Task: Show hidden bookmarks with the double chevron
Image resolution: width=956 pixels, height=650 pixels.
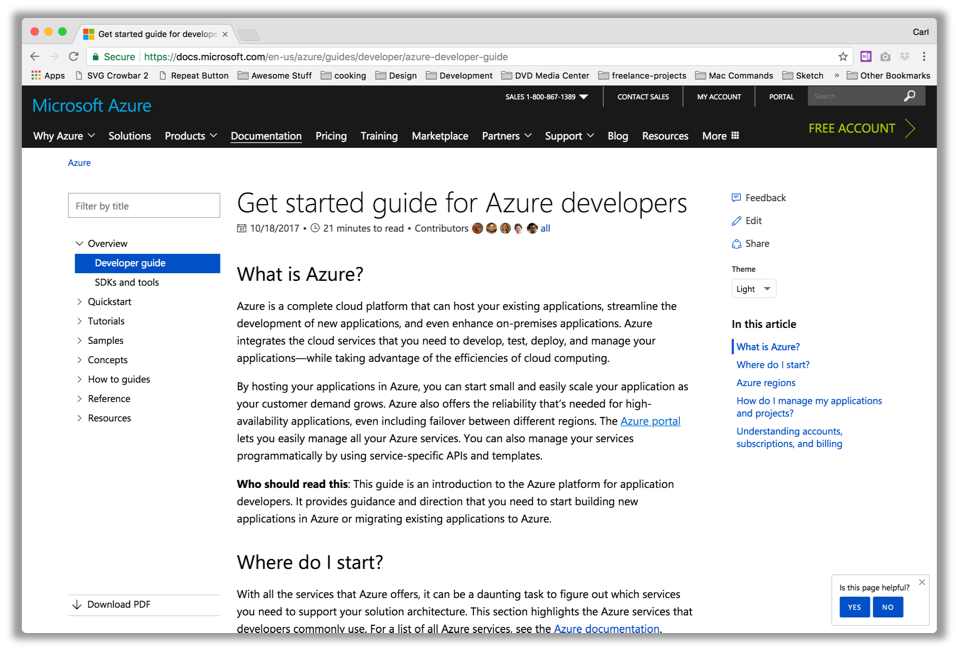Action: (x=836, y=76)
